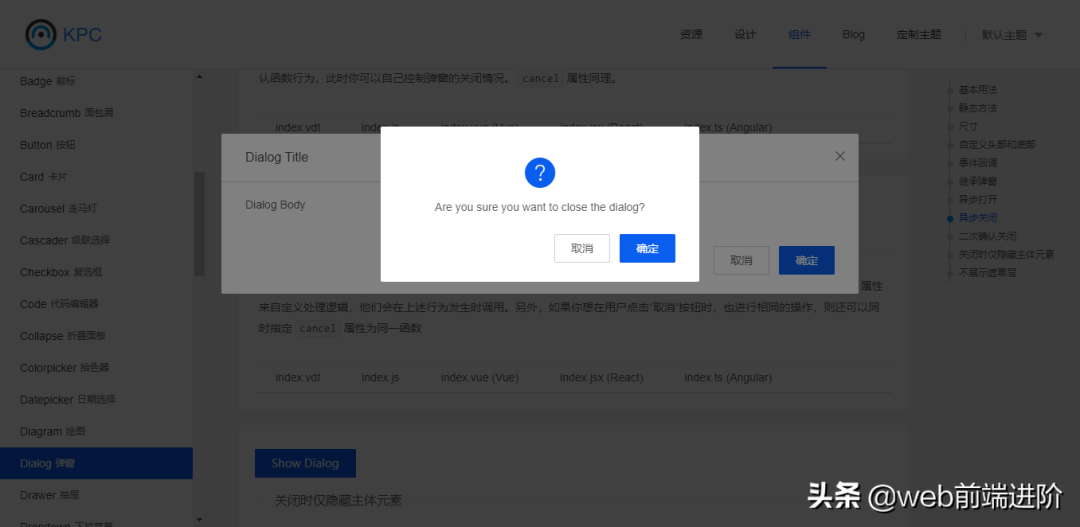Switch to lower index.ts (Angular) tab

click(728, 378)
